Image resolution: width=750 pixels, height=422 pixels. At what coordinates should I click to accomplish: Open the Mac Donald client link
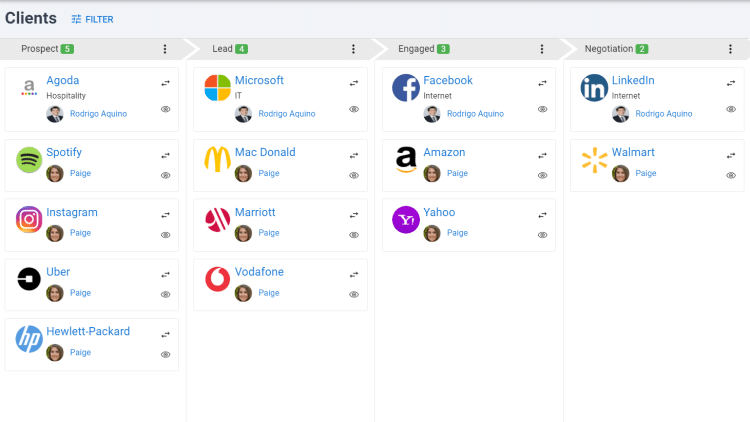pyautogui.click(x=265, y=152)
